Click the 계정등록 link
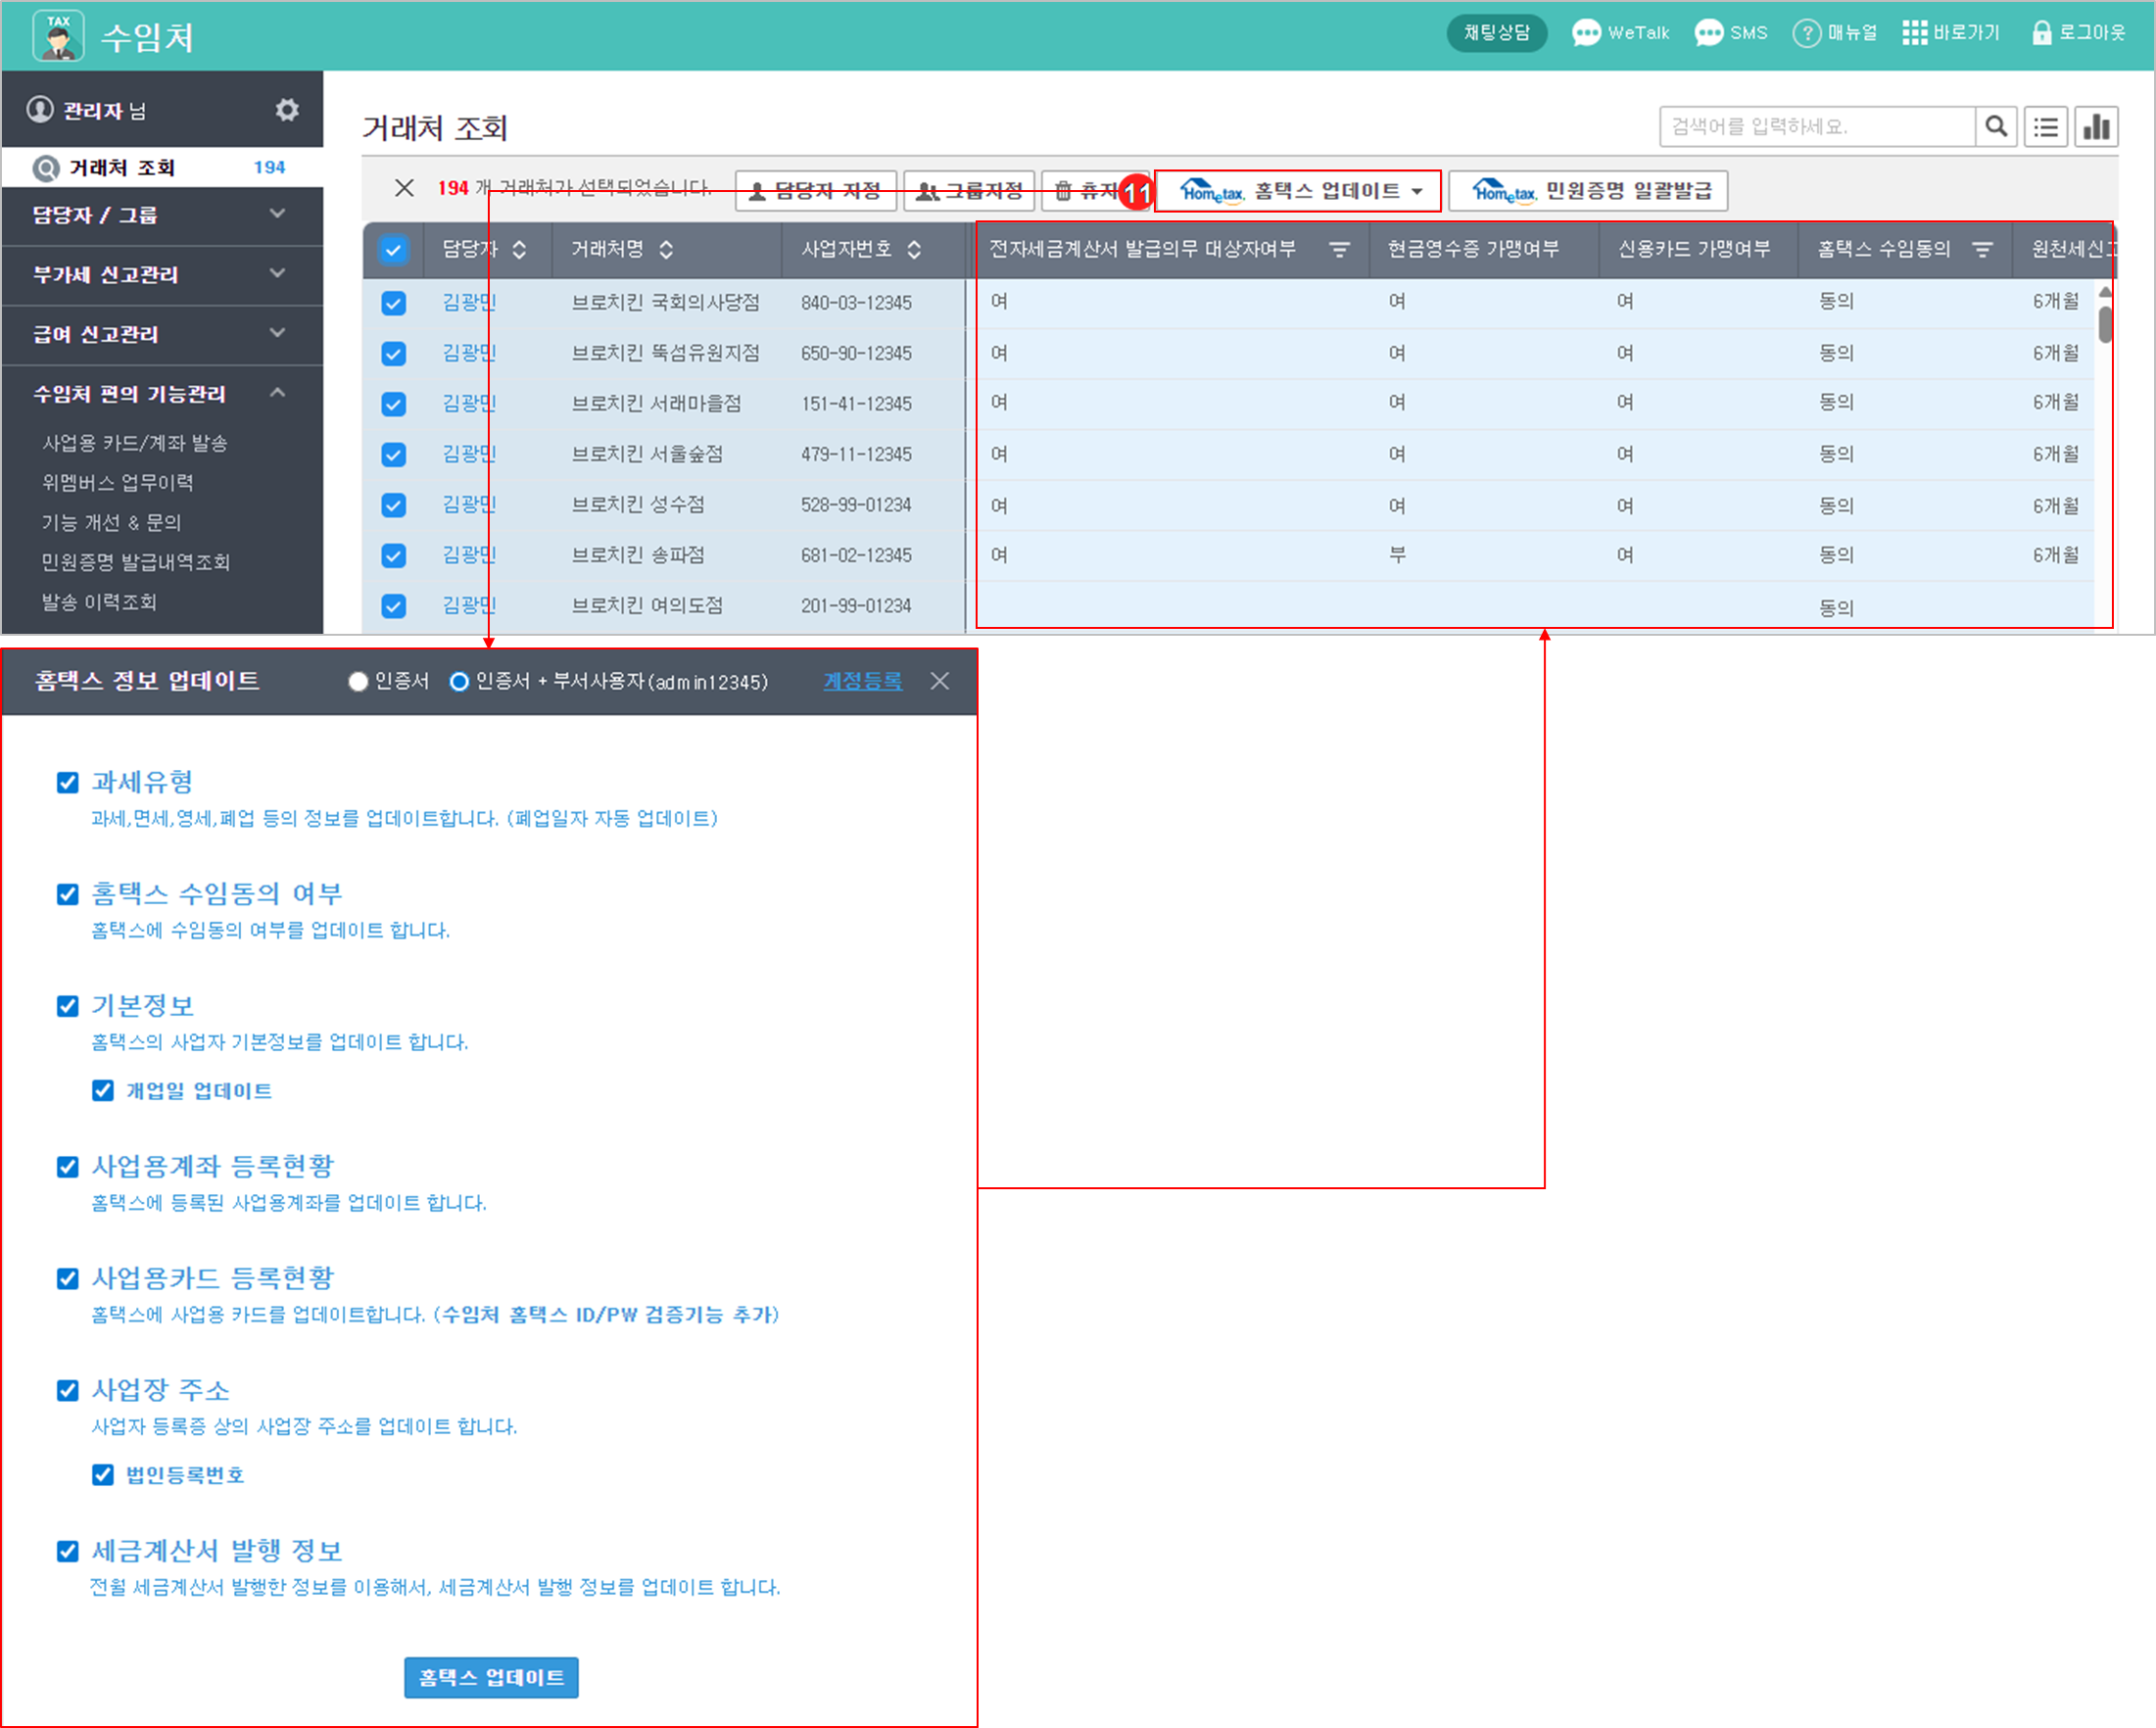 coord(862,682)
